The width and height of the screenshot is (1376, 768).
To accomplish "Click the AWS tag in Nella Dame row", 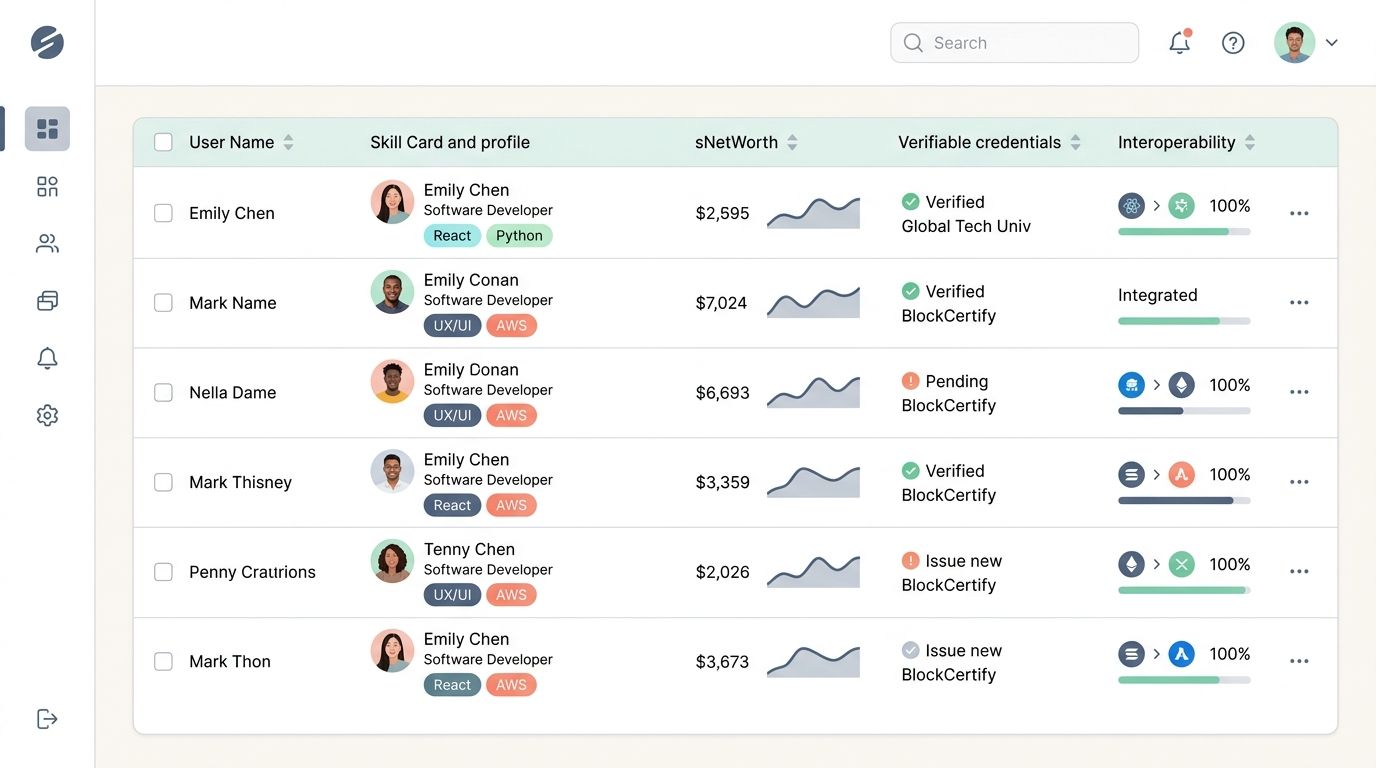I will pos(511,416).
